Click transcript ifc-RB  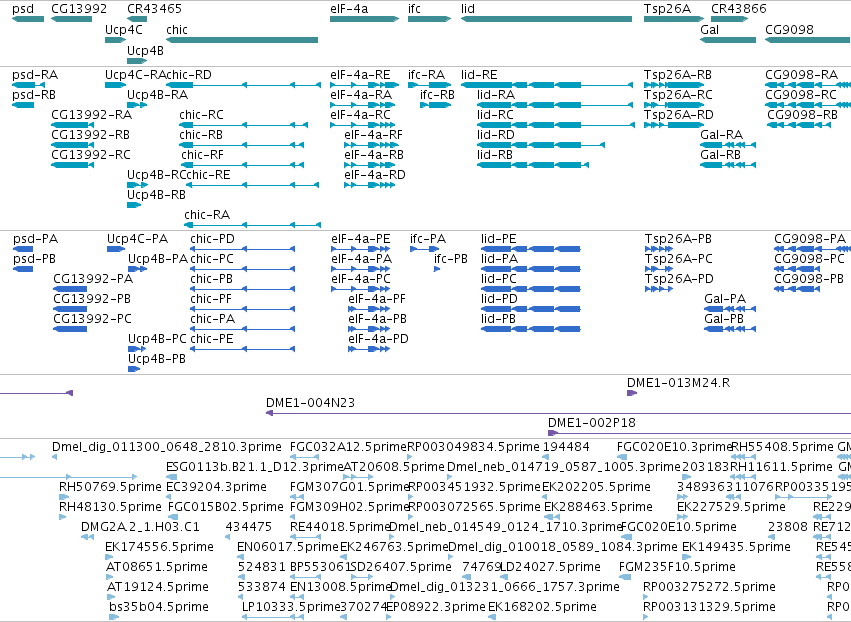click(435, 105)
